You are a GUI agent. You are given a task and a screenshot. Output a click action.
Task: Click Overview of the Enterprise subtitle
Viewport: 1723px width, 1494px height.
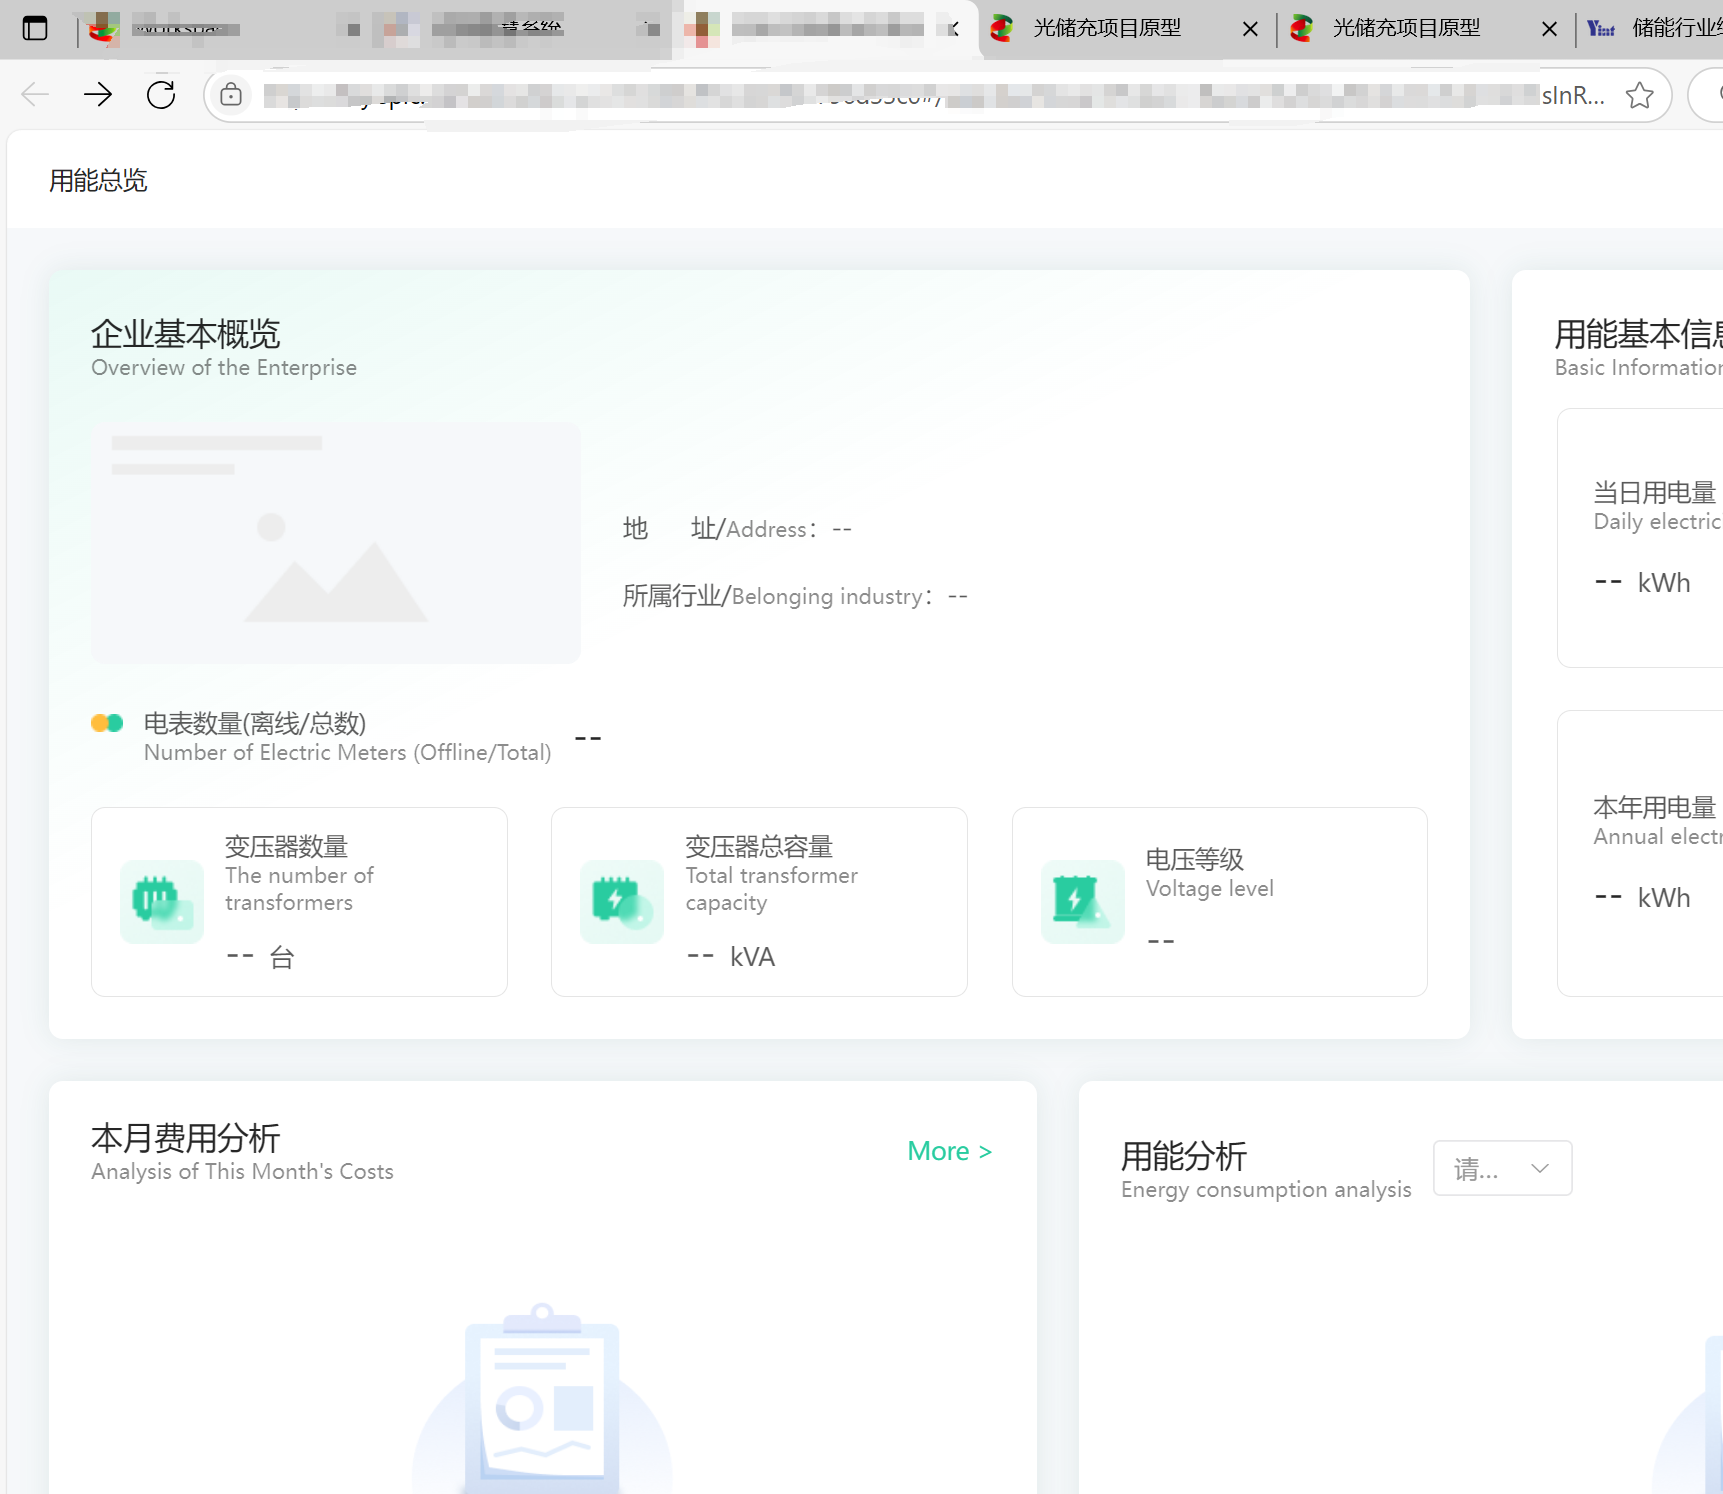pyautogui.click(x=224, y=368)
